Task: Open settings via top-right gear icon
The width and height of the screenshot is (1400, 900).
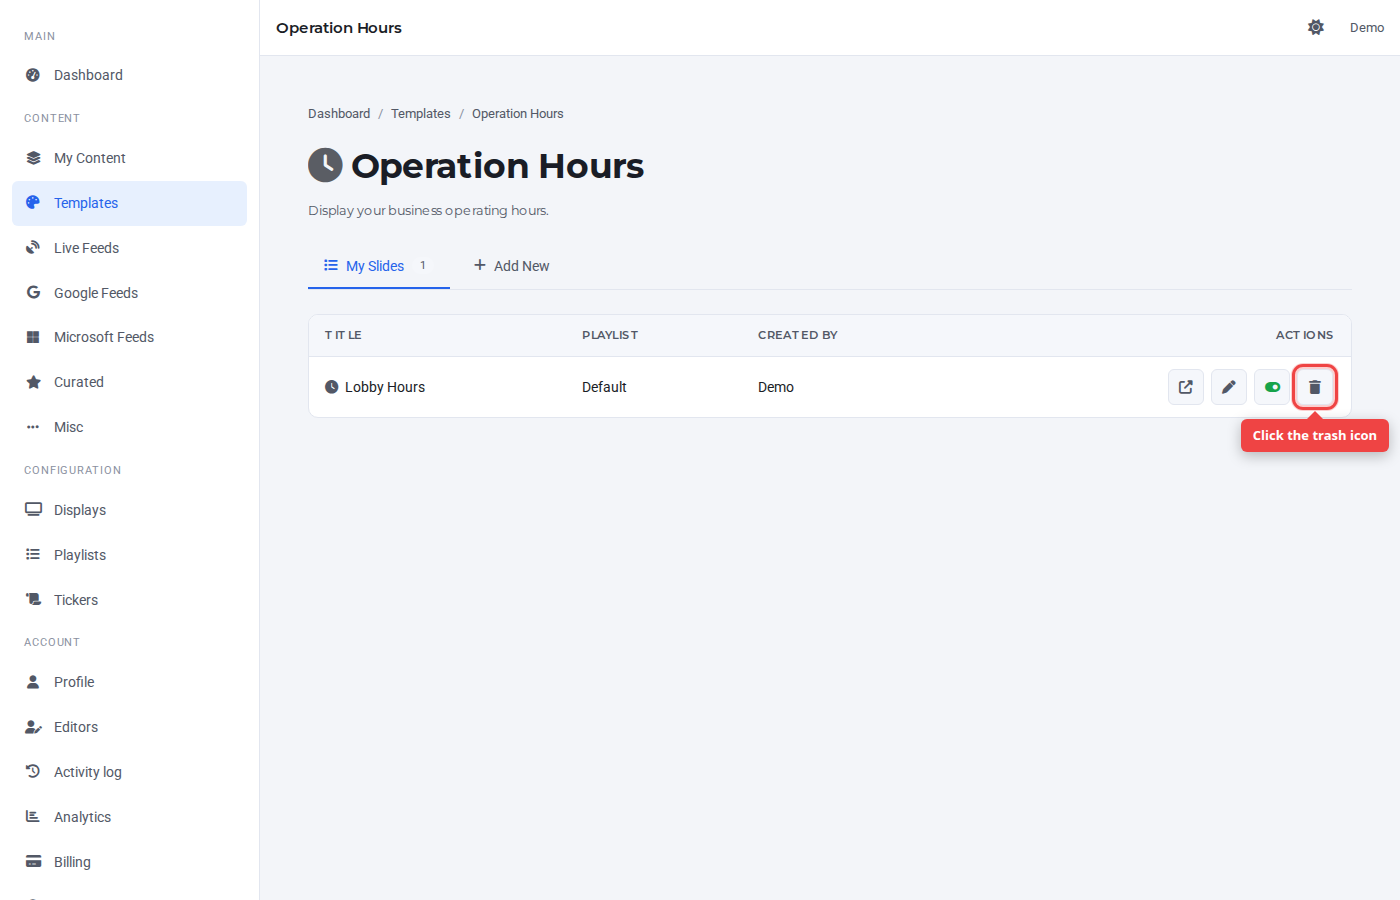Action: [x=1316, y=27]
